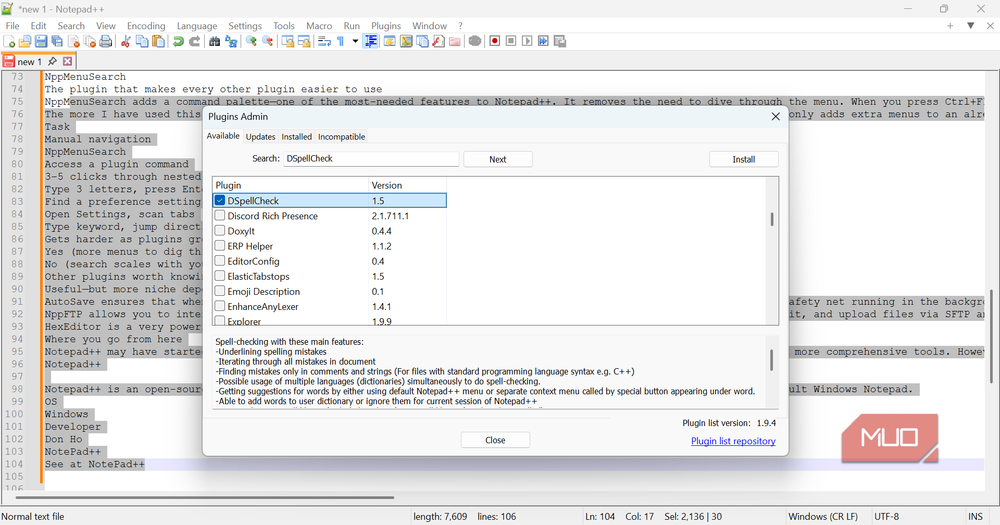Click the plus button at top right
Image resolution: width=1000 pixels, height=525 pixels.
tap(950, 26)
